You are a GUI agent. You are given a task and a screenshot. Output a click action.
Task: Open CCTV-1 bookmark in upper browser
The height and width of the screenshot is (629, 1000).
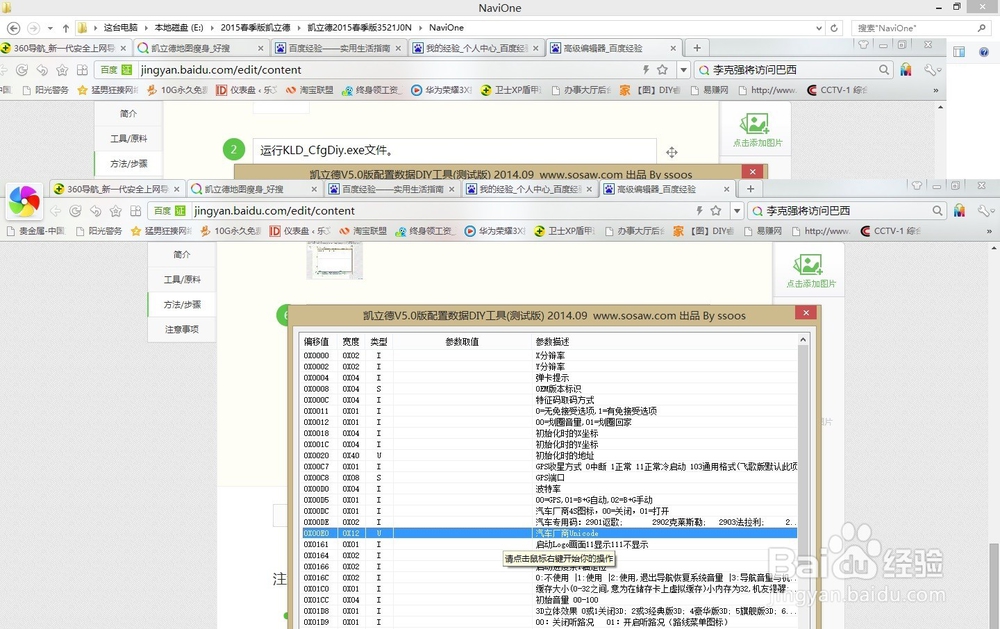837,90
